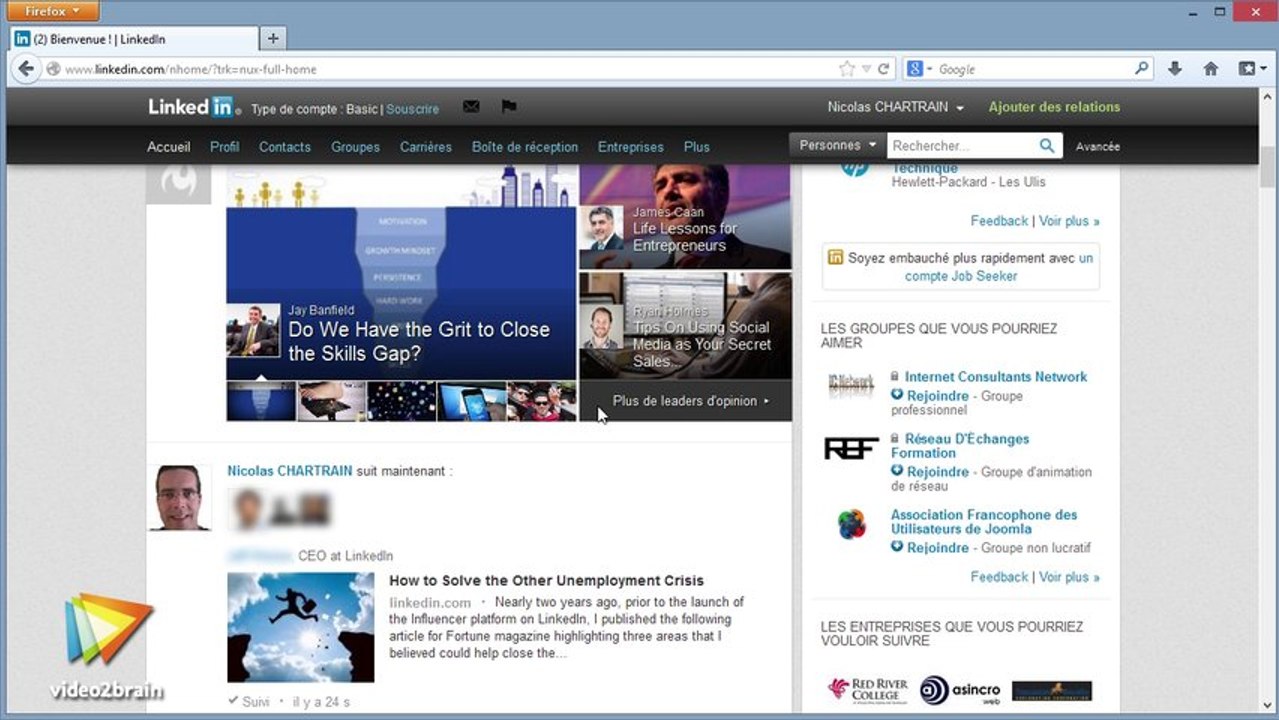Open Do We Have the Grit article

pyautogui.click(x=419, y=341)
